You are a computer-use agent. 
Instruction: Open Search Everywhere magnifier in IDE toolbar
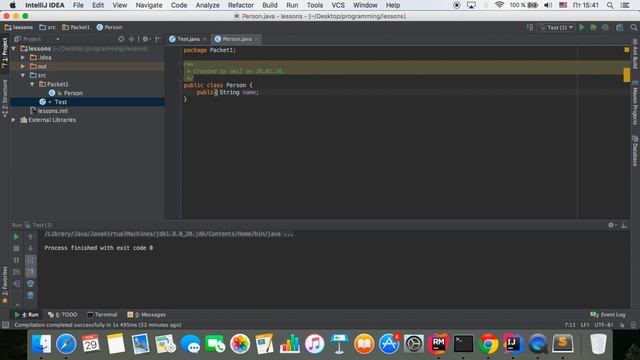633,27
